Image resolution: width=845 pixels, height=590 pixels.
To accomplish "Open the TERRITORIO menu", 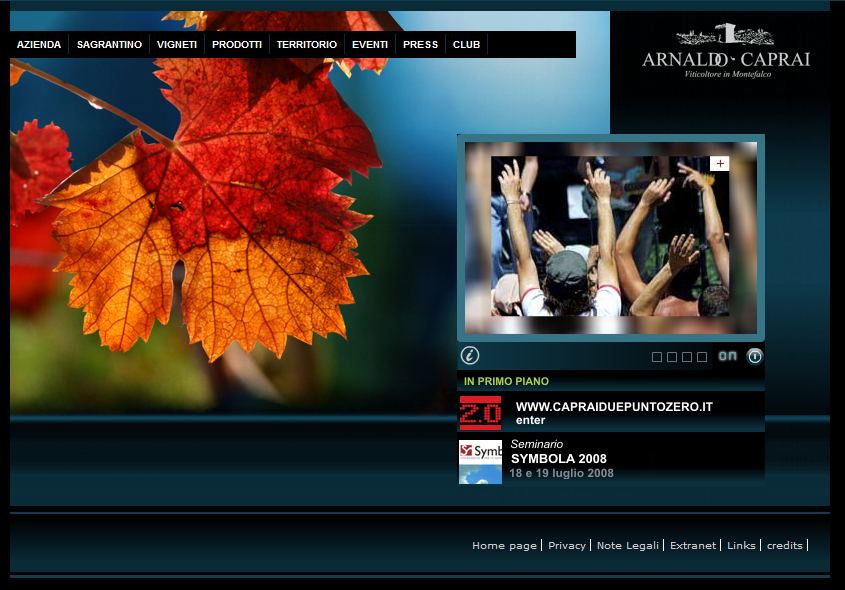I will click(x=307, y=45).
